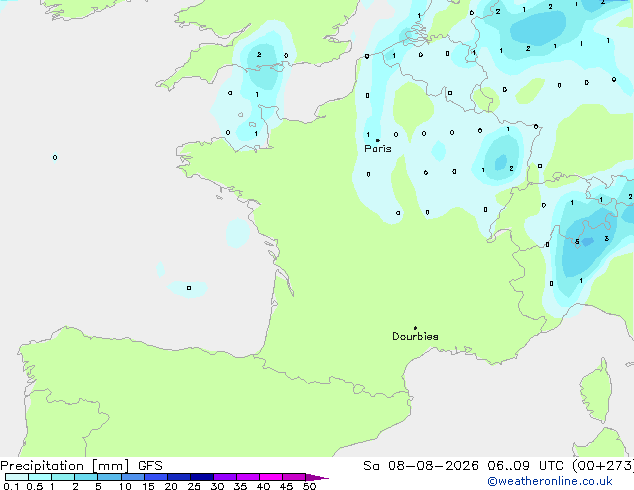
Task: Click the Dourbies city label
Action: pyautogui.click(x=415, y=336)
